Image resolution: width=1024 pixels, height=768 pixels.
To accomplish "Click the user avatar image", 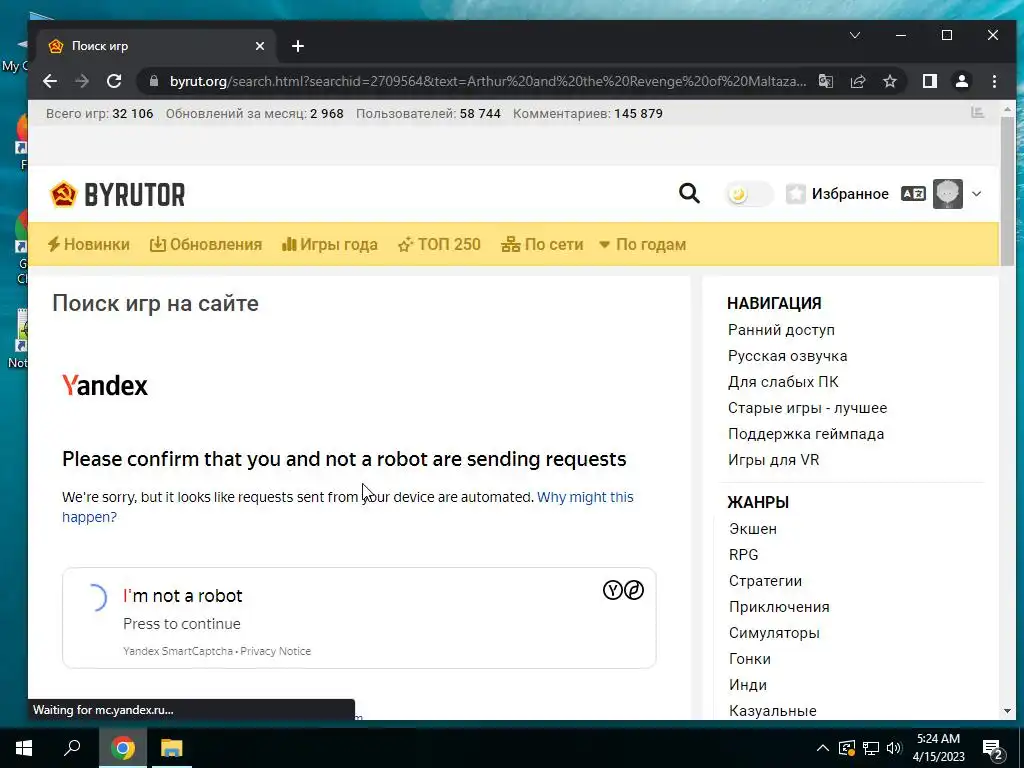I will point(948,194).
